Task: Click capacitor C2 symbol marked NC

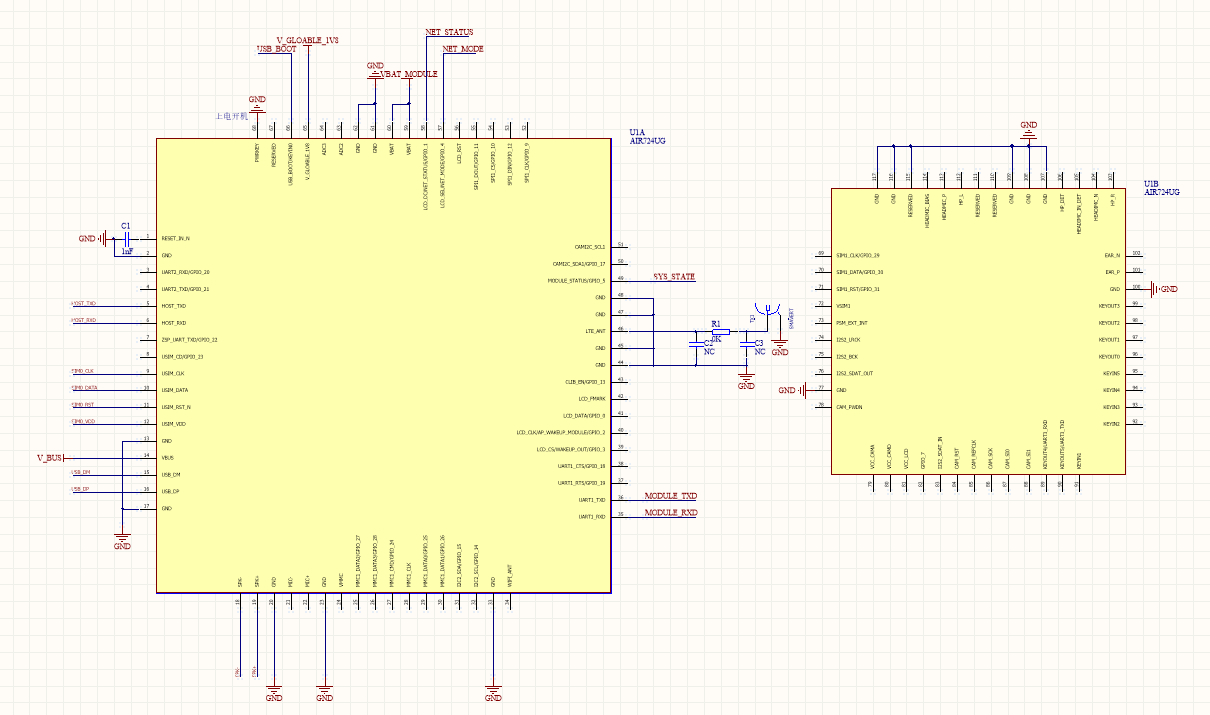Action: coord(697,342)
